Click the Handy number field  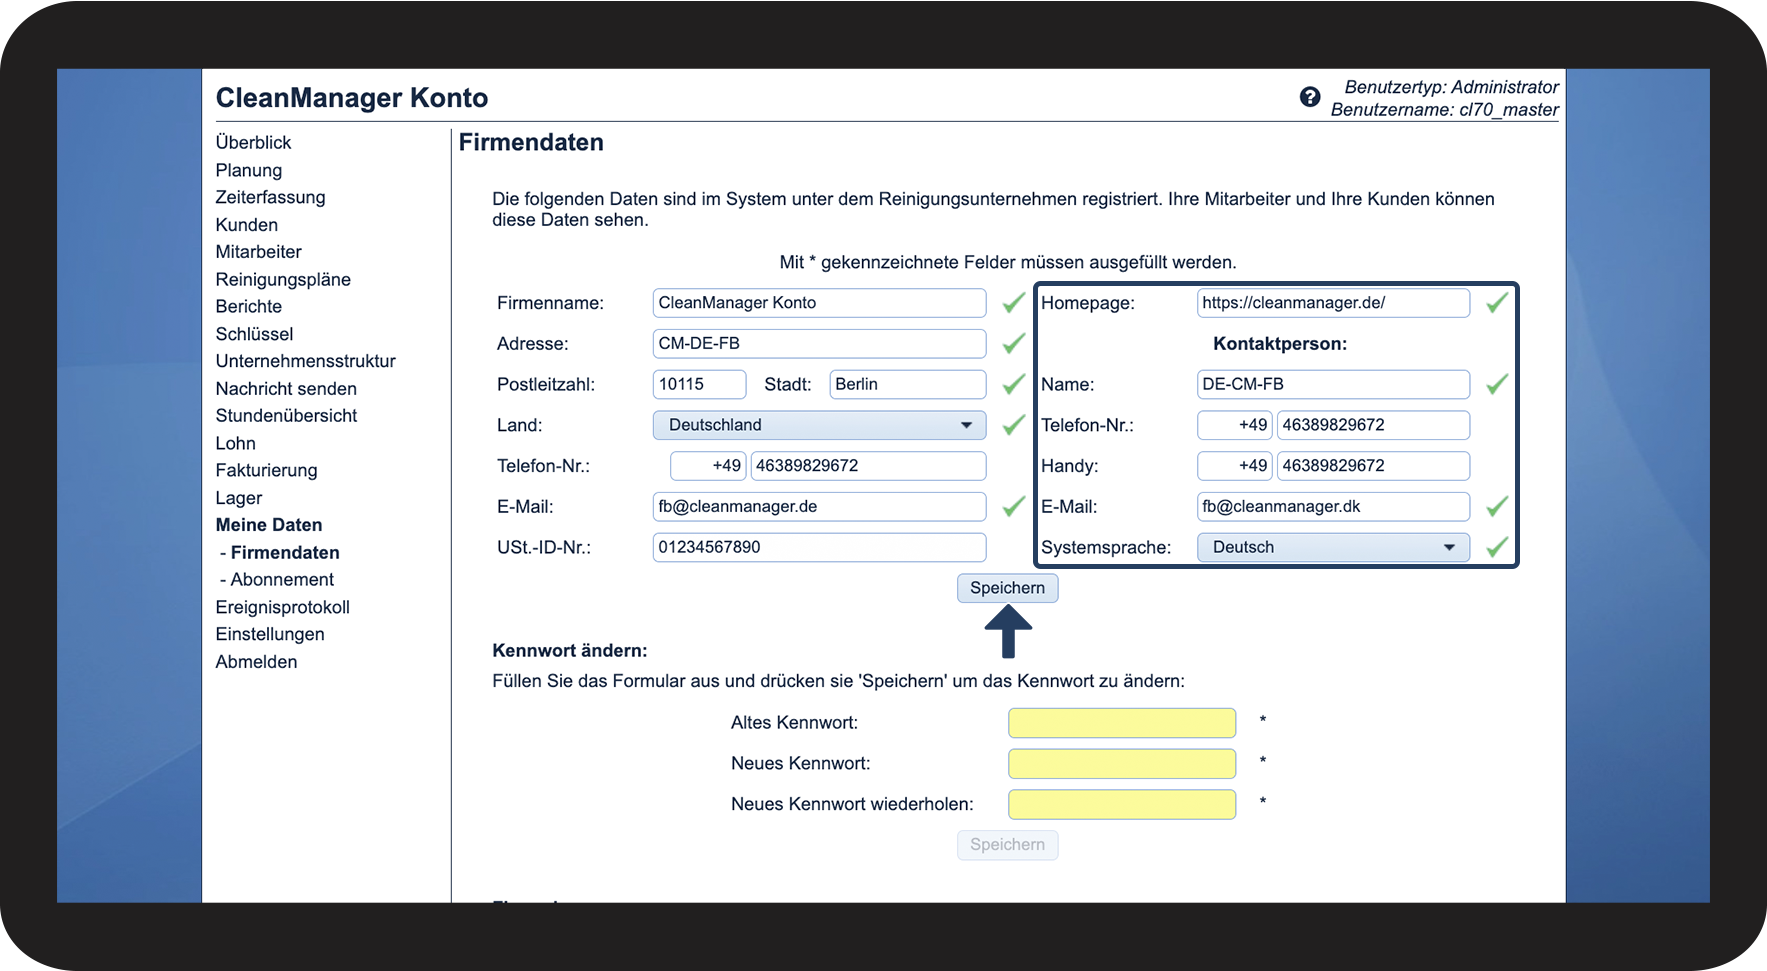[1373, 466]
